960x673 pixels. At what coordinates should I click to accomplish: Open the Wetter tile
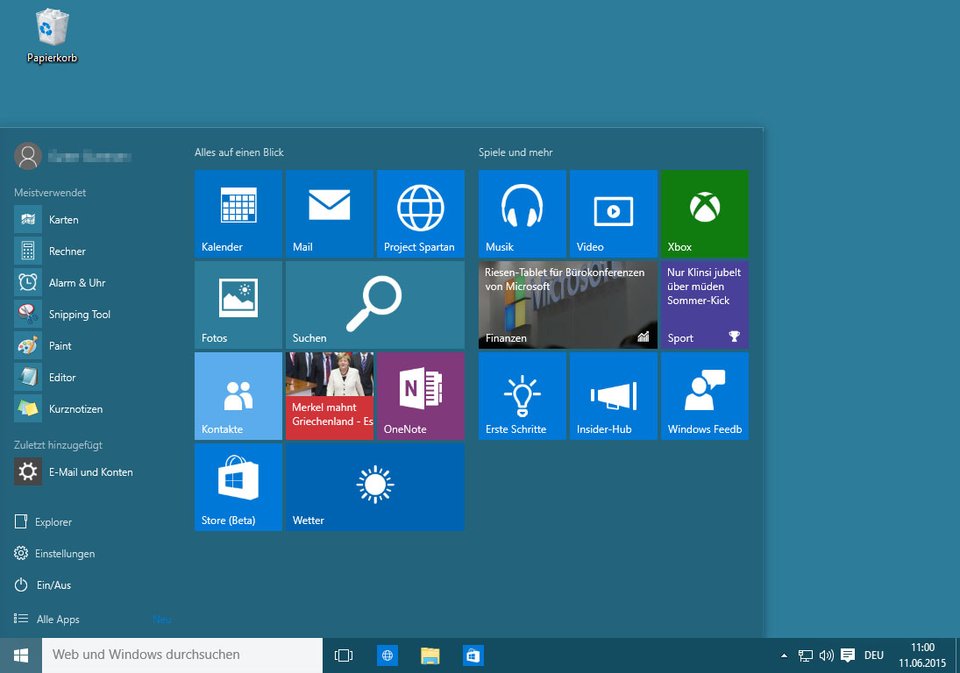coord(375,487)
